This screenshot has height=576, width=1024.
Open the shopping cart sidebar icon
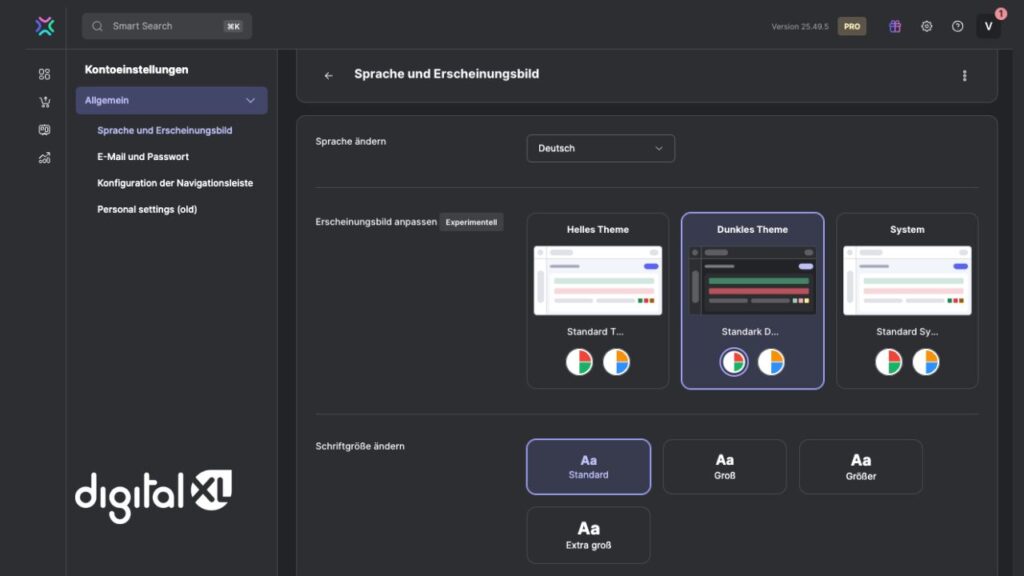click(x=44, y=102)
